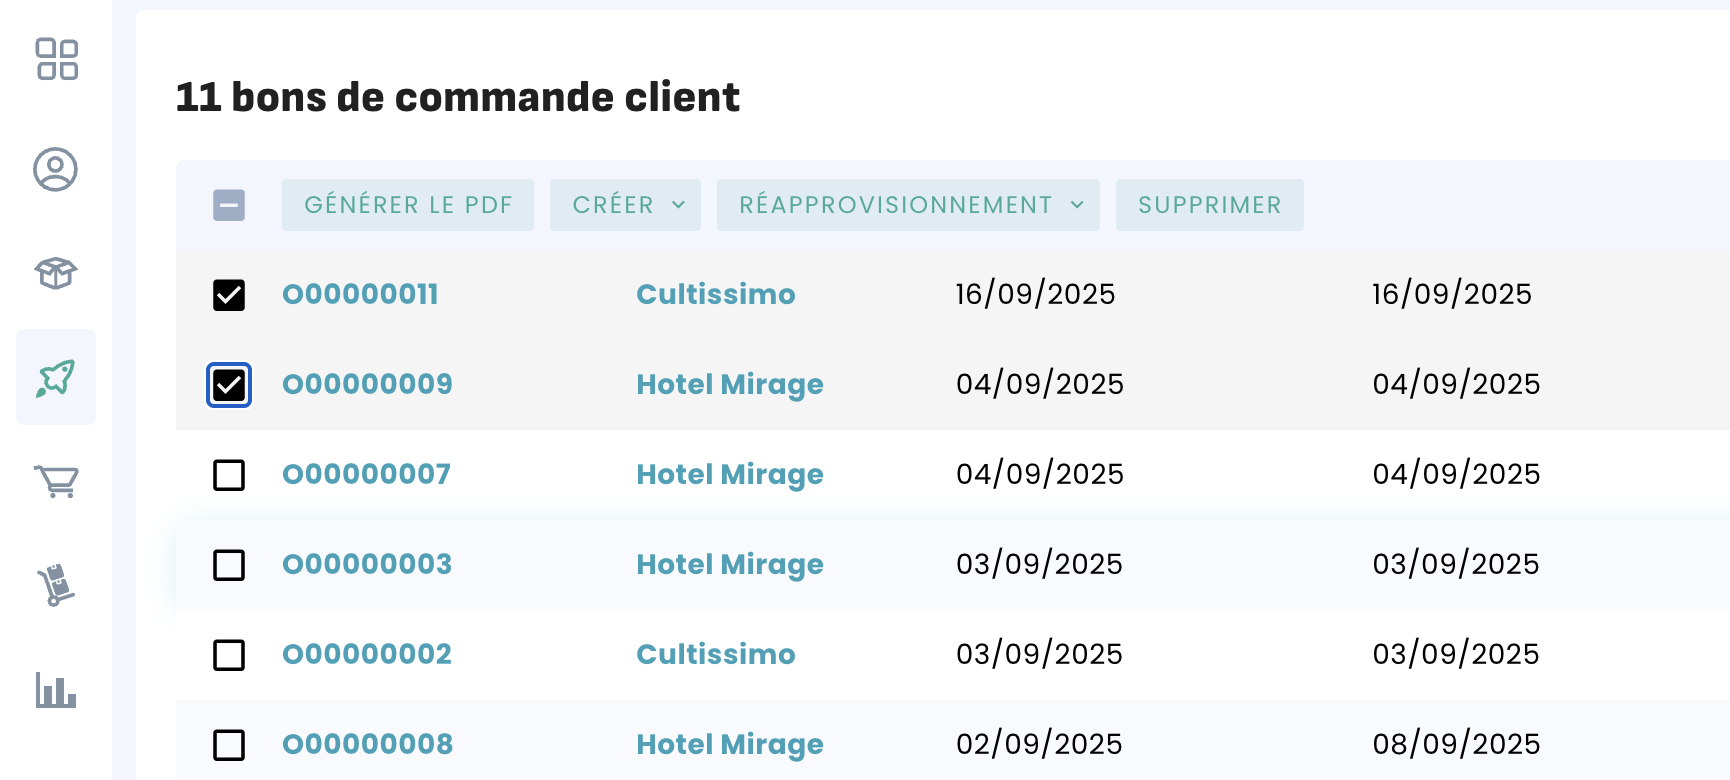Image resolution: width=1730 pixels, height=780 pixels.
Task: Open the bar chart statistics icon
Action: pos(56,690)
